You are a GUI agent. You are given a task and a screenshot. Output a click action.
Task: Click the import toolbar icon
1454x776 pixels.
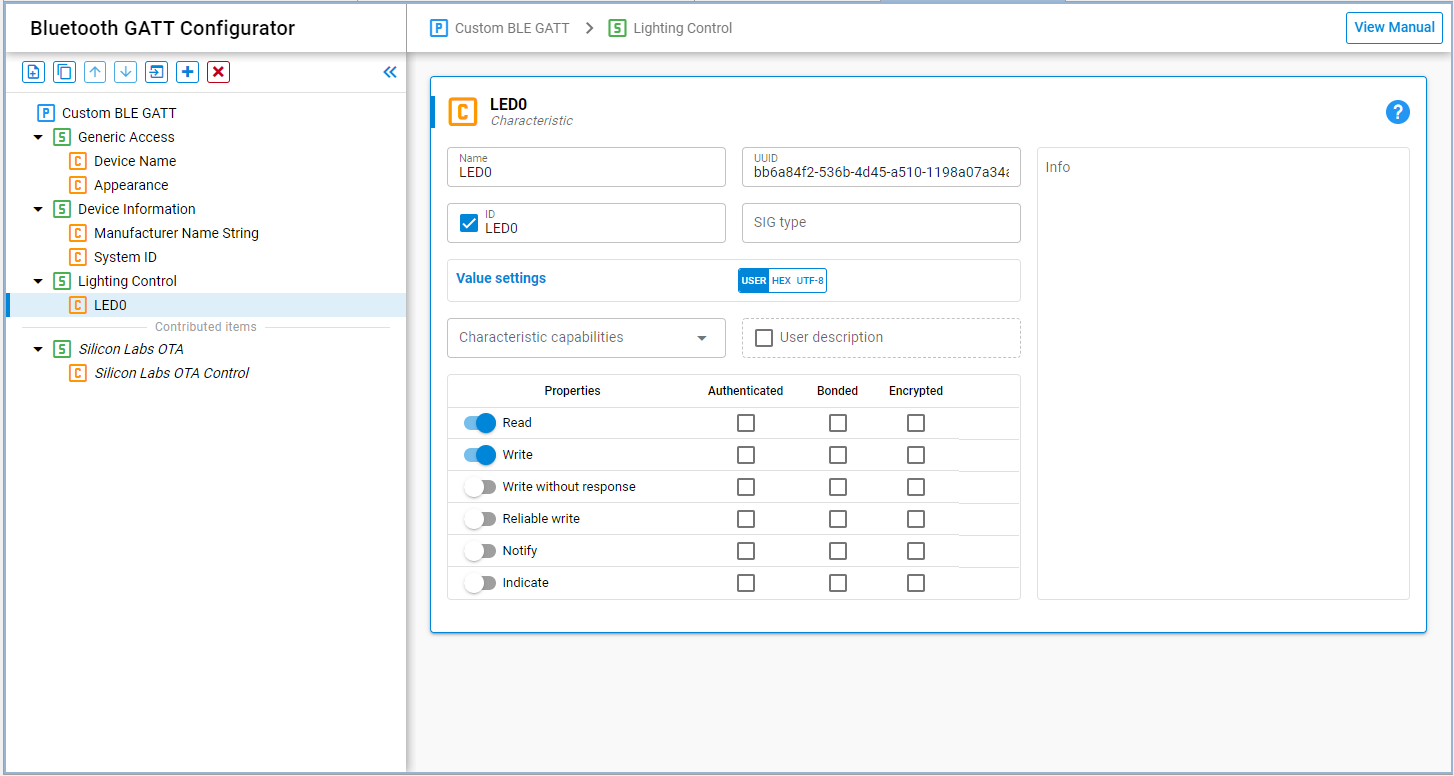click(x=156, y=72)
